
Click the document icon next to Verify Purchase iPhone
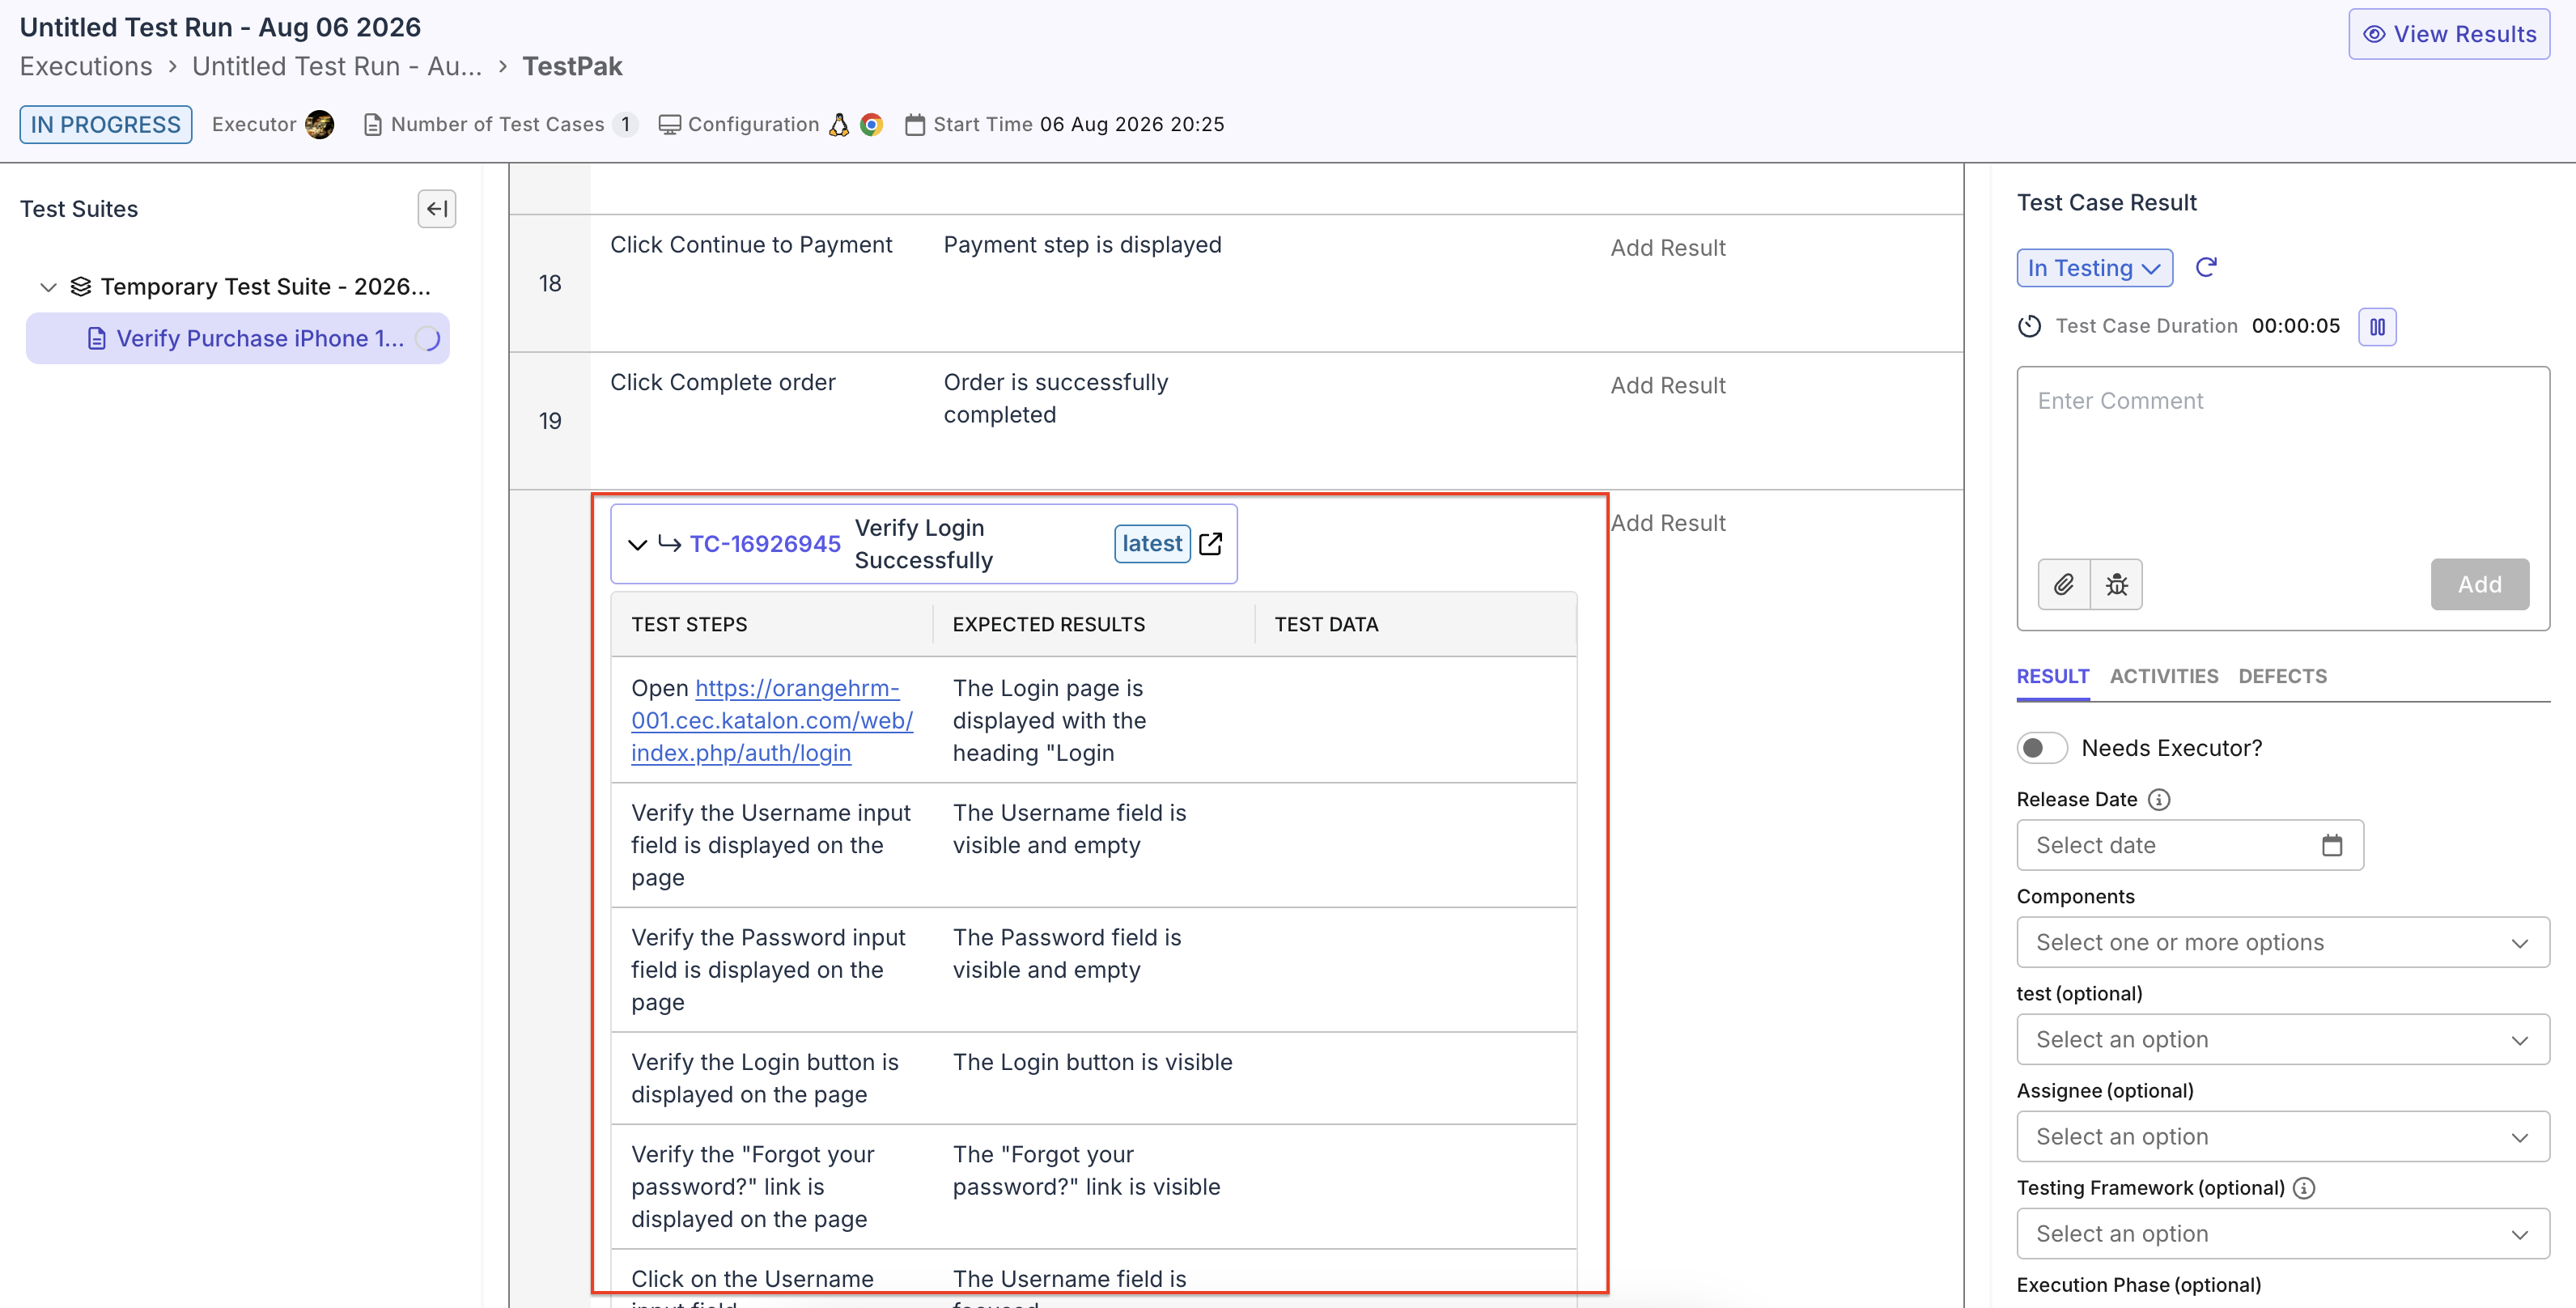(x=97, y=339)
